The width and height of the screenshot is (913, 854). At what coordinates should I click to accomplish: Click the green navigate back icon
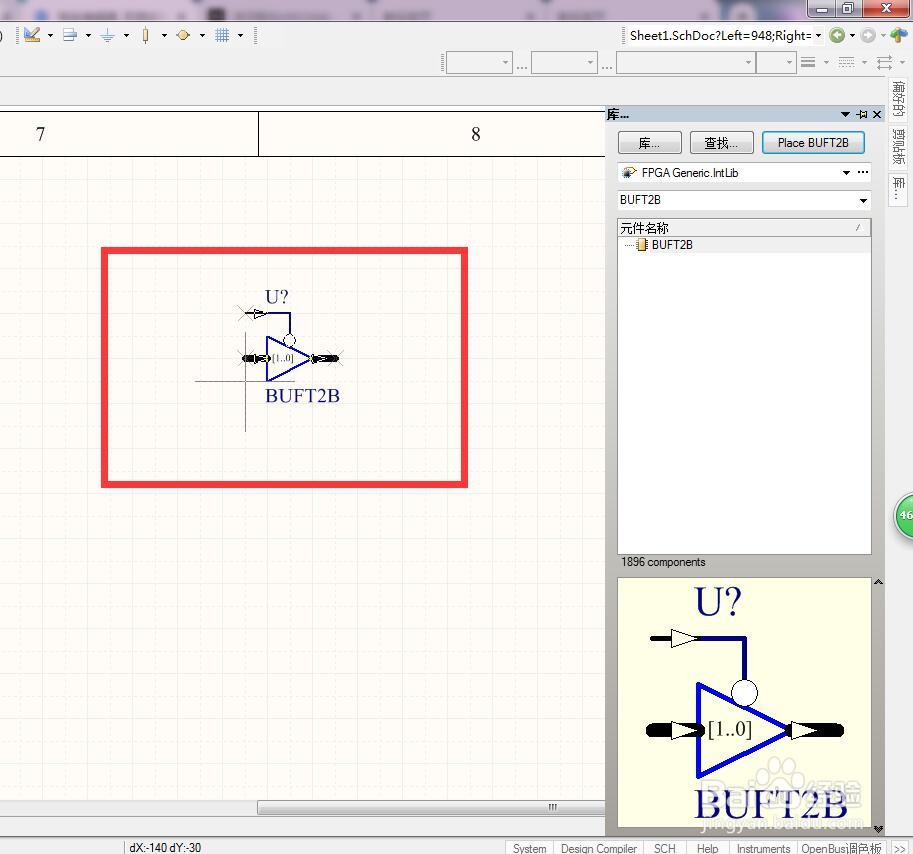[x=837, y=36]
